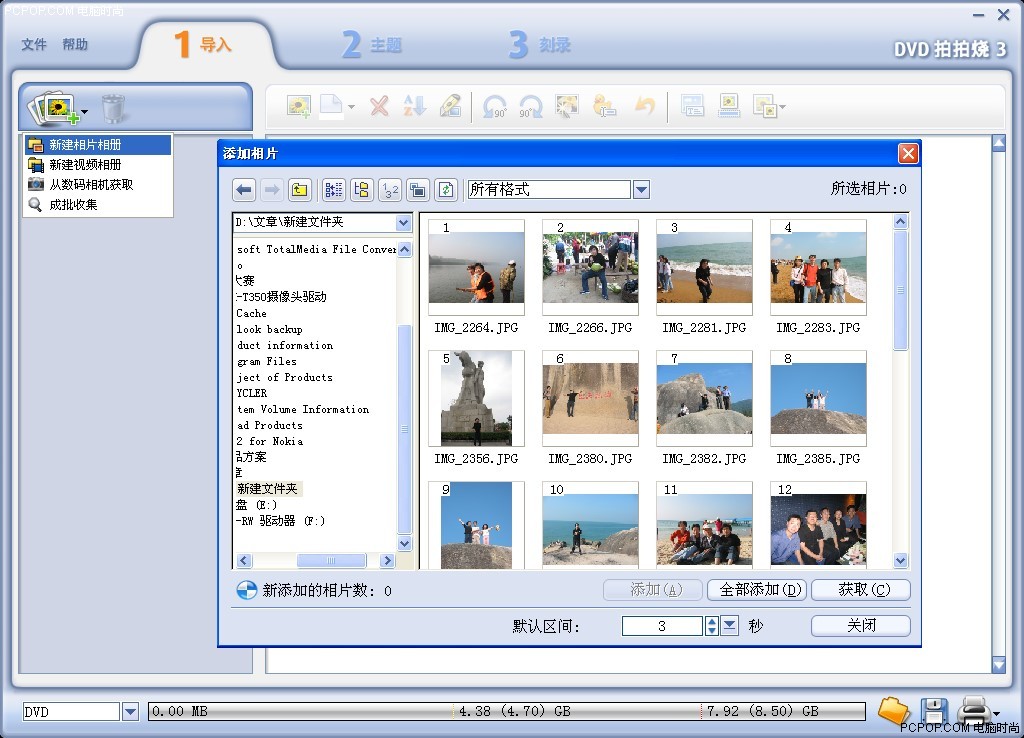Viewport: 1024px width, 738px height.
Task: Expand the D:\文章\新建文件夹 path dropdown
Action: click(x=404, y=223)
